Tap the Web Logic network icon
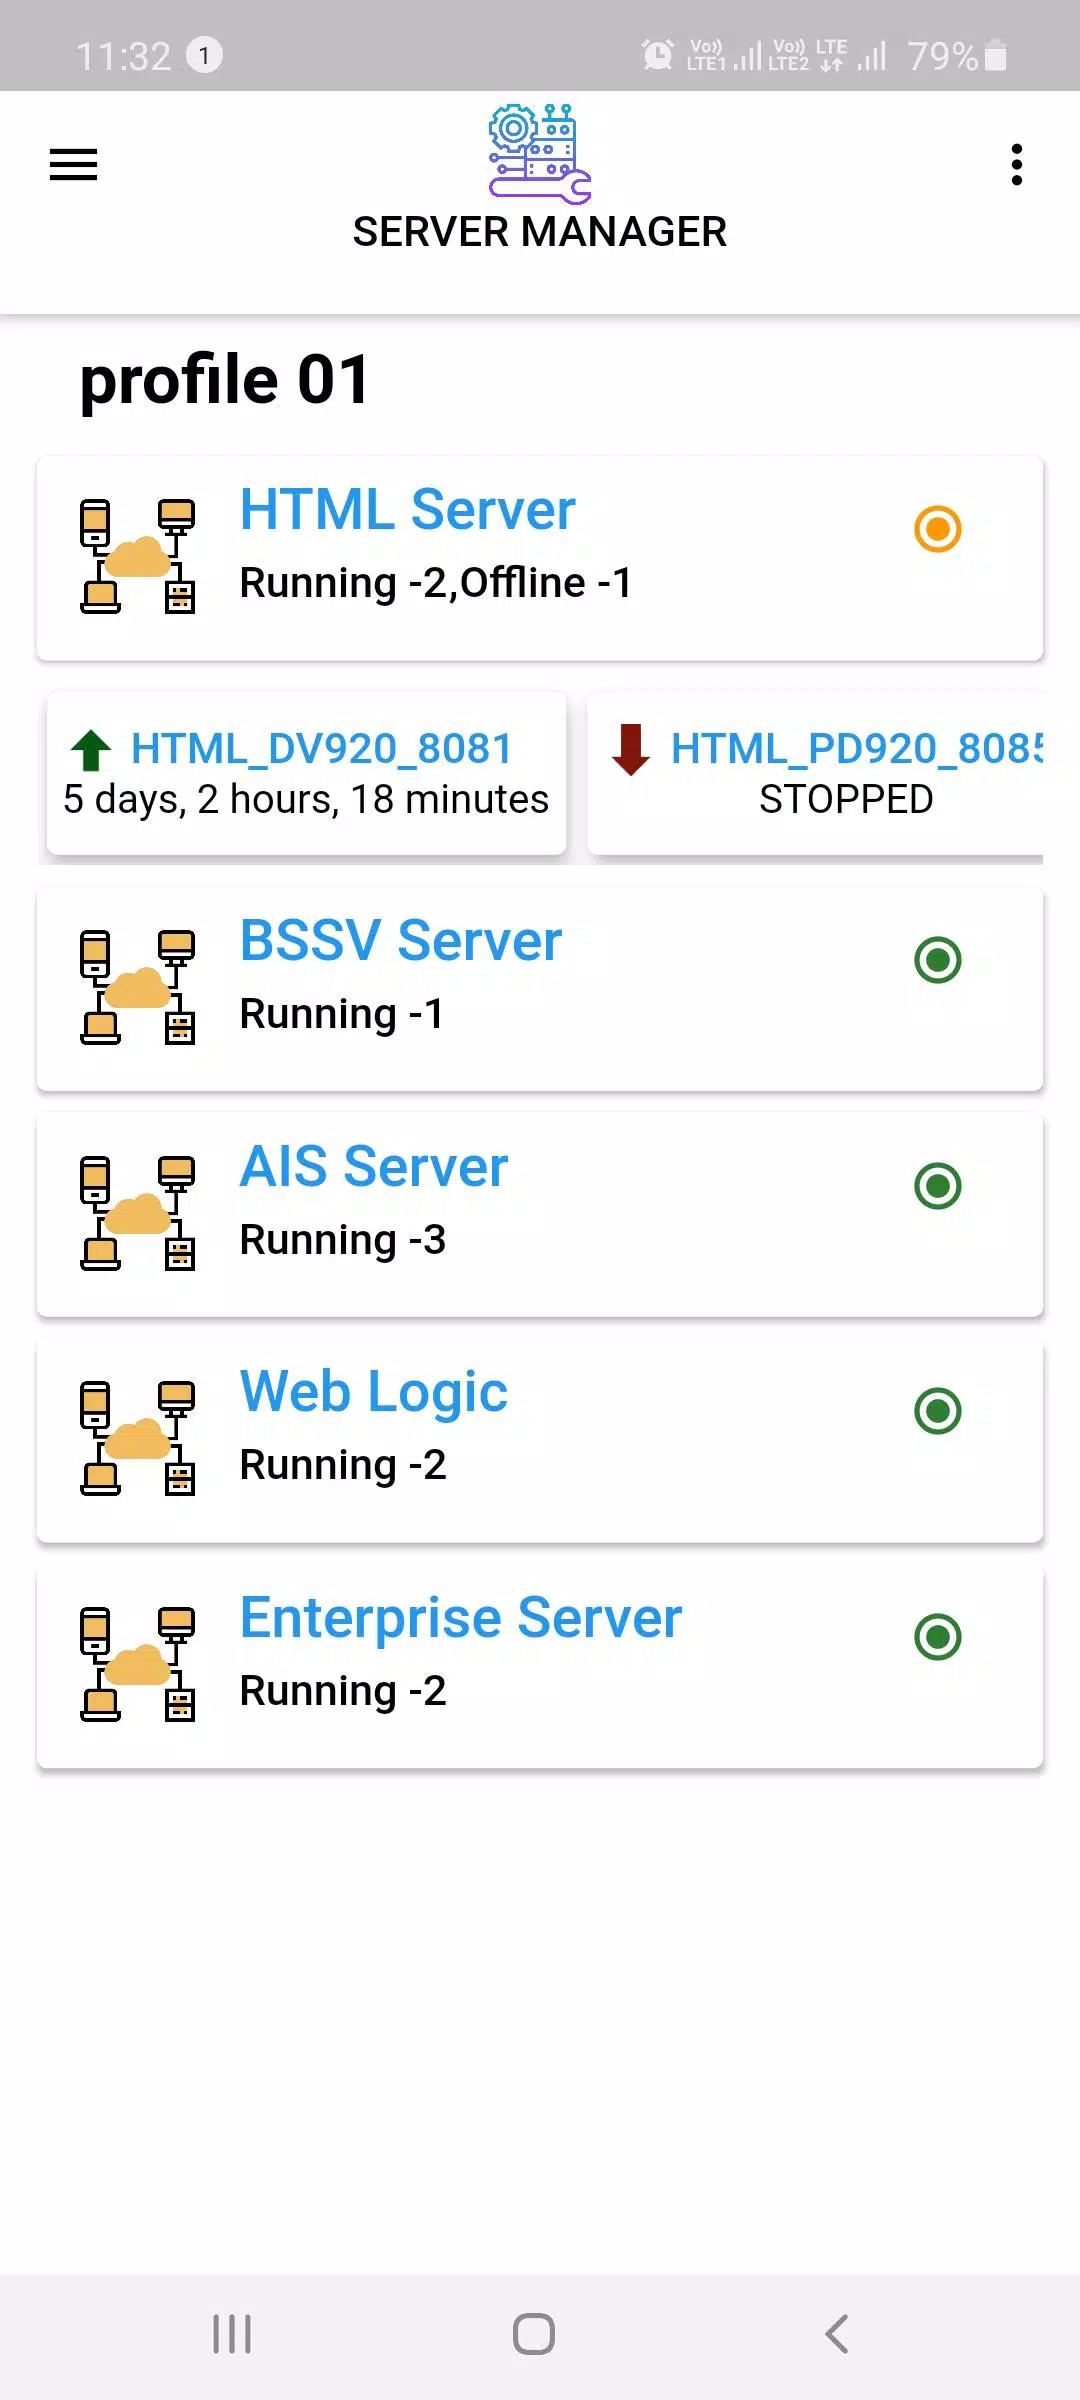This screenshot has width=1080, height=2400. coord(137,1438)
